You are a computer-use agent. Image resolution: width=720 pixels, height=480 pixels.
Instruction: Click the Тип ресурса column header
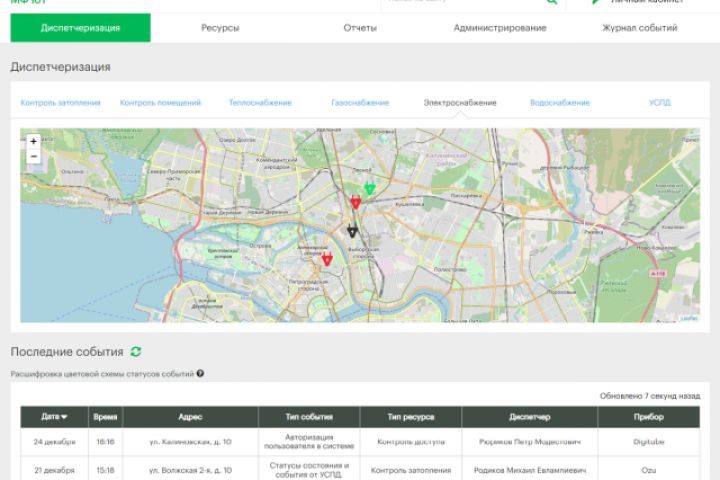[x=411, y=417]
